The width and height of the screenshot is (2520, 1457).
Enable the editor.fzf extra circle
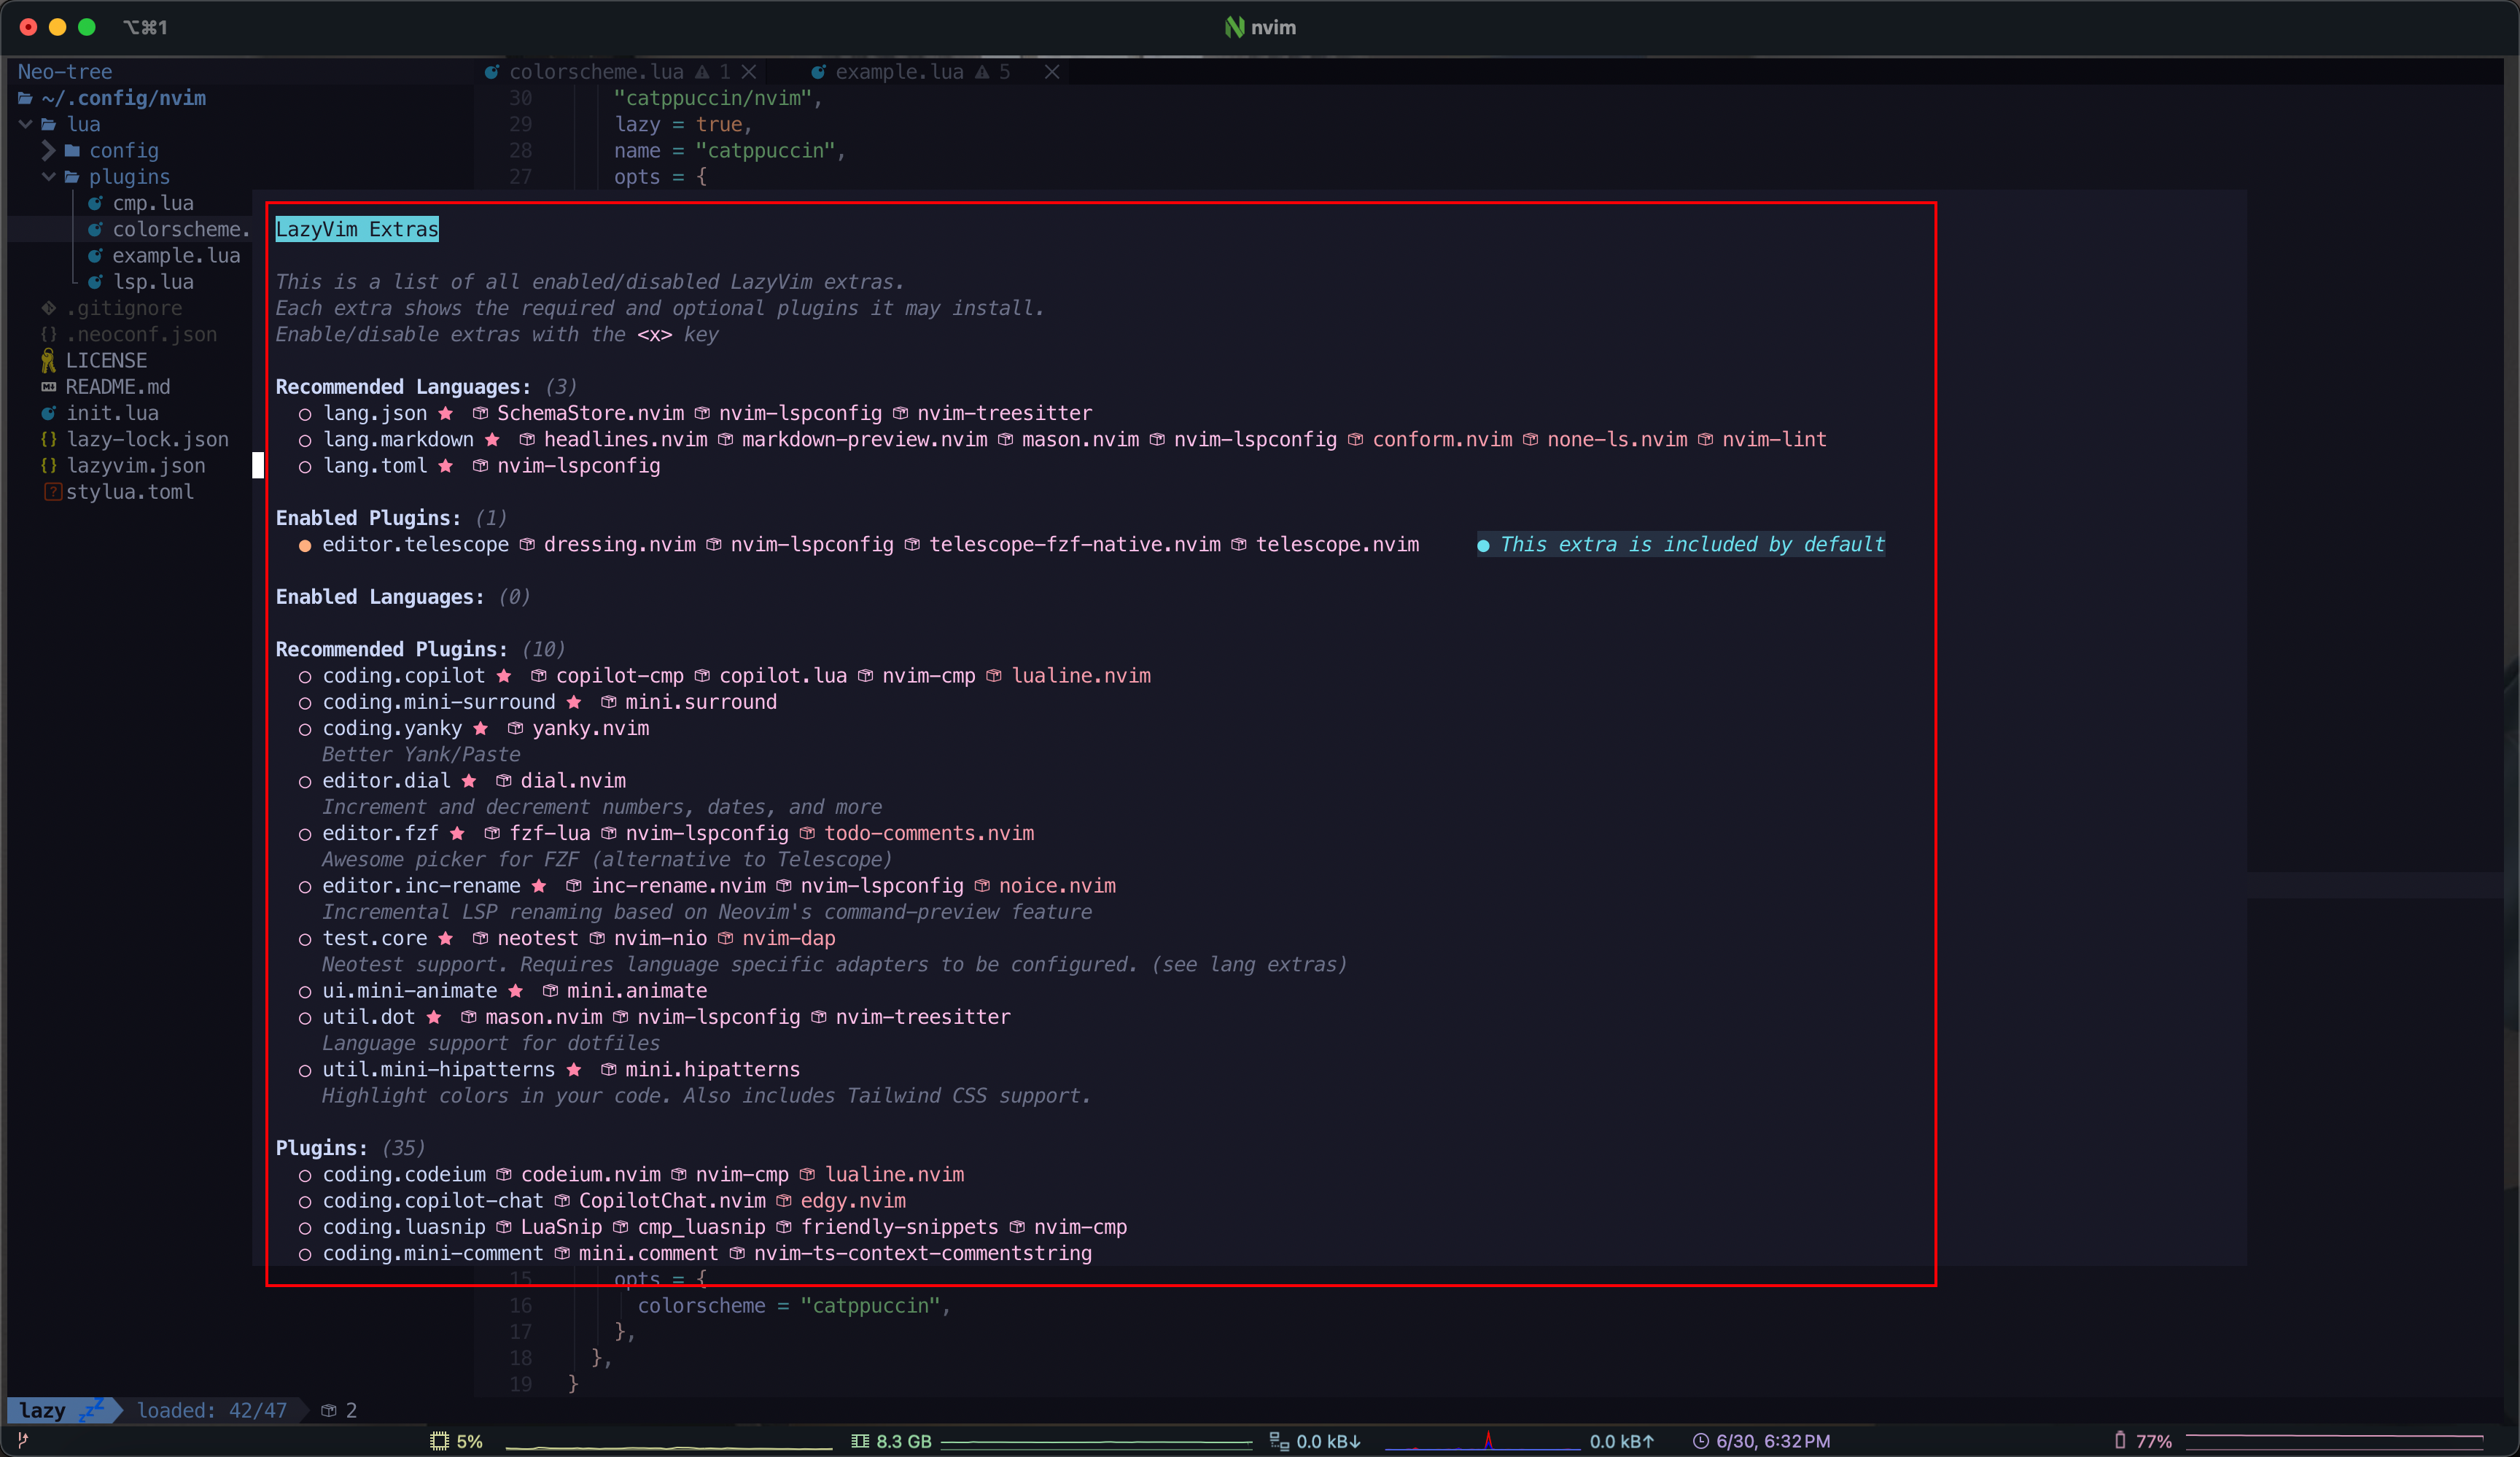[305, 834]
